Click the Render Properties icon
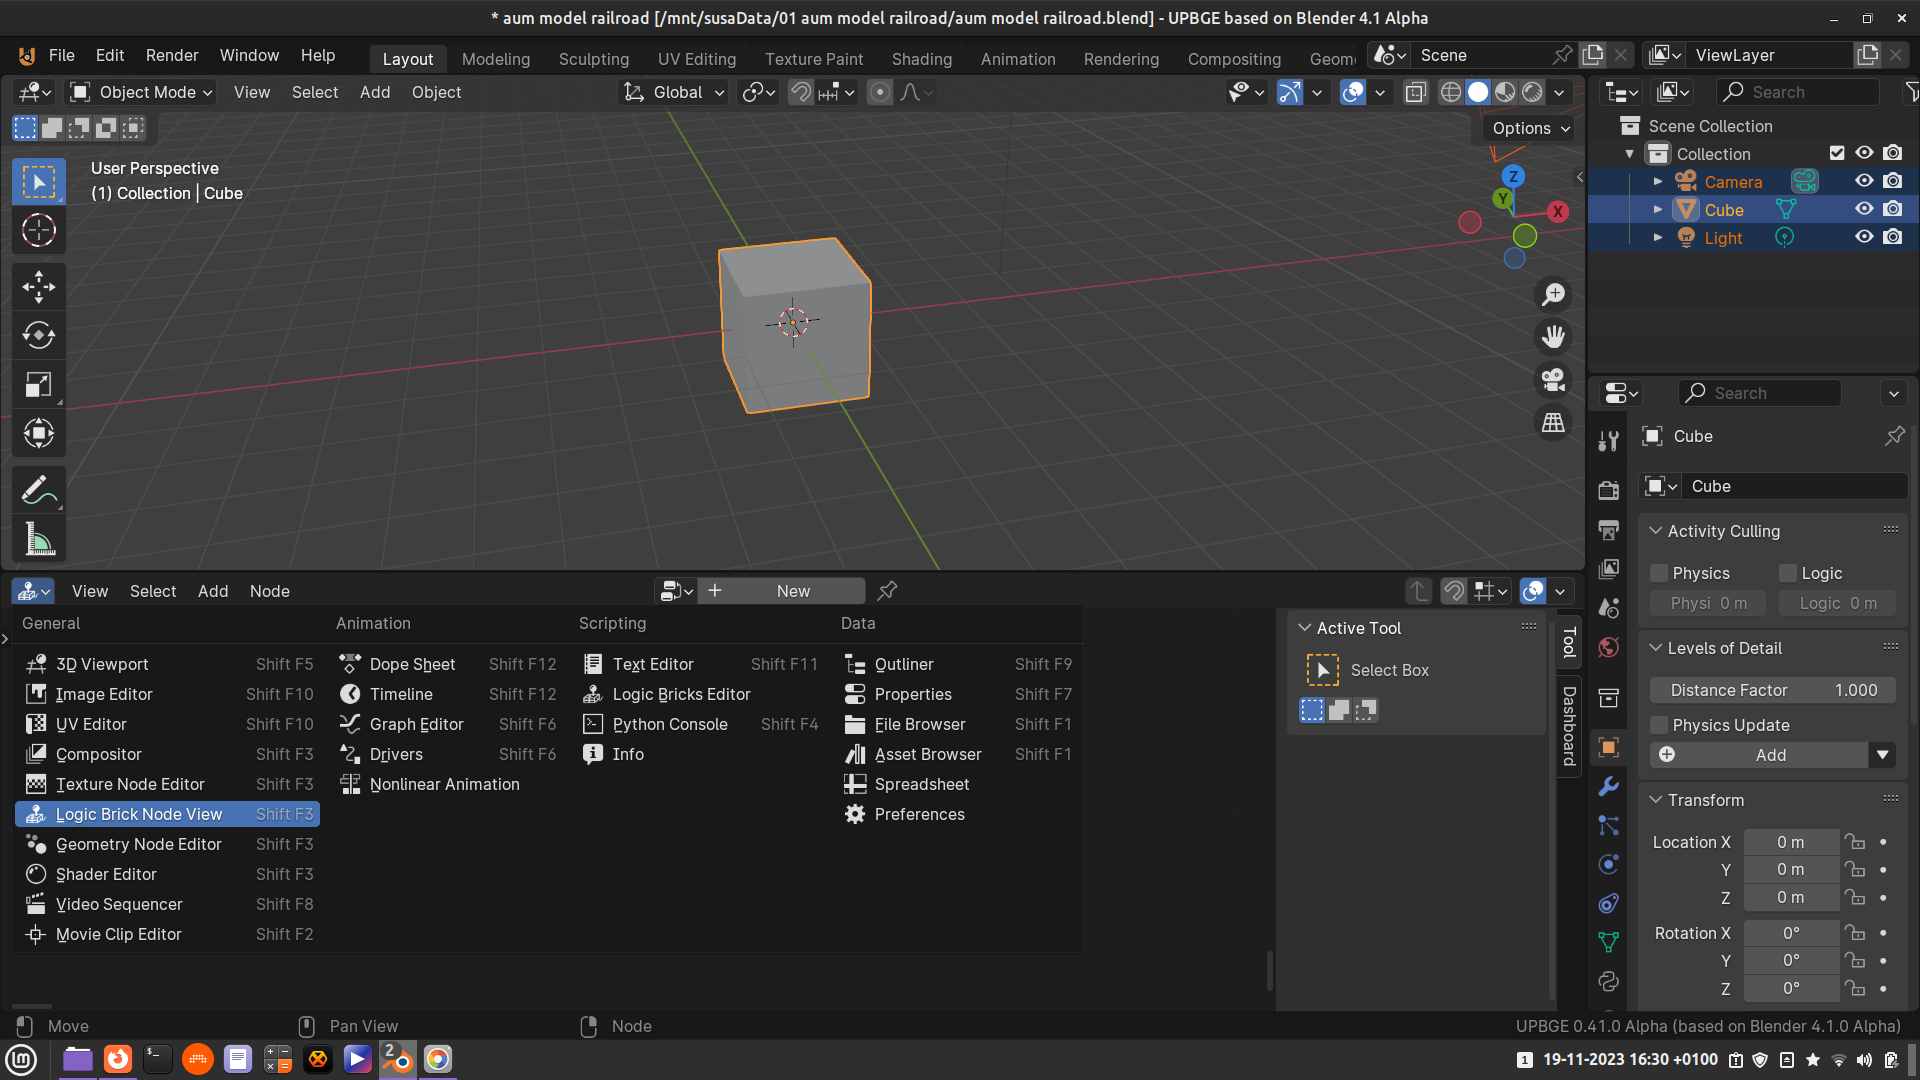Screen dimensions: 1920x1080 1609,488
